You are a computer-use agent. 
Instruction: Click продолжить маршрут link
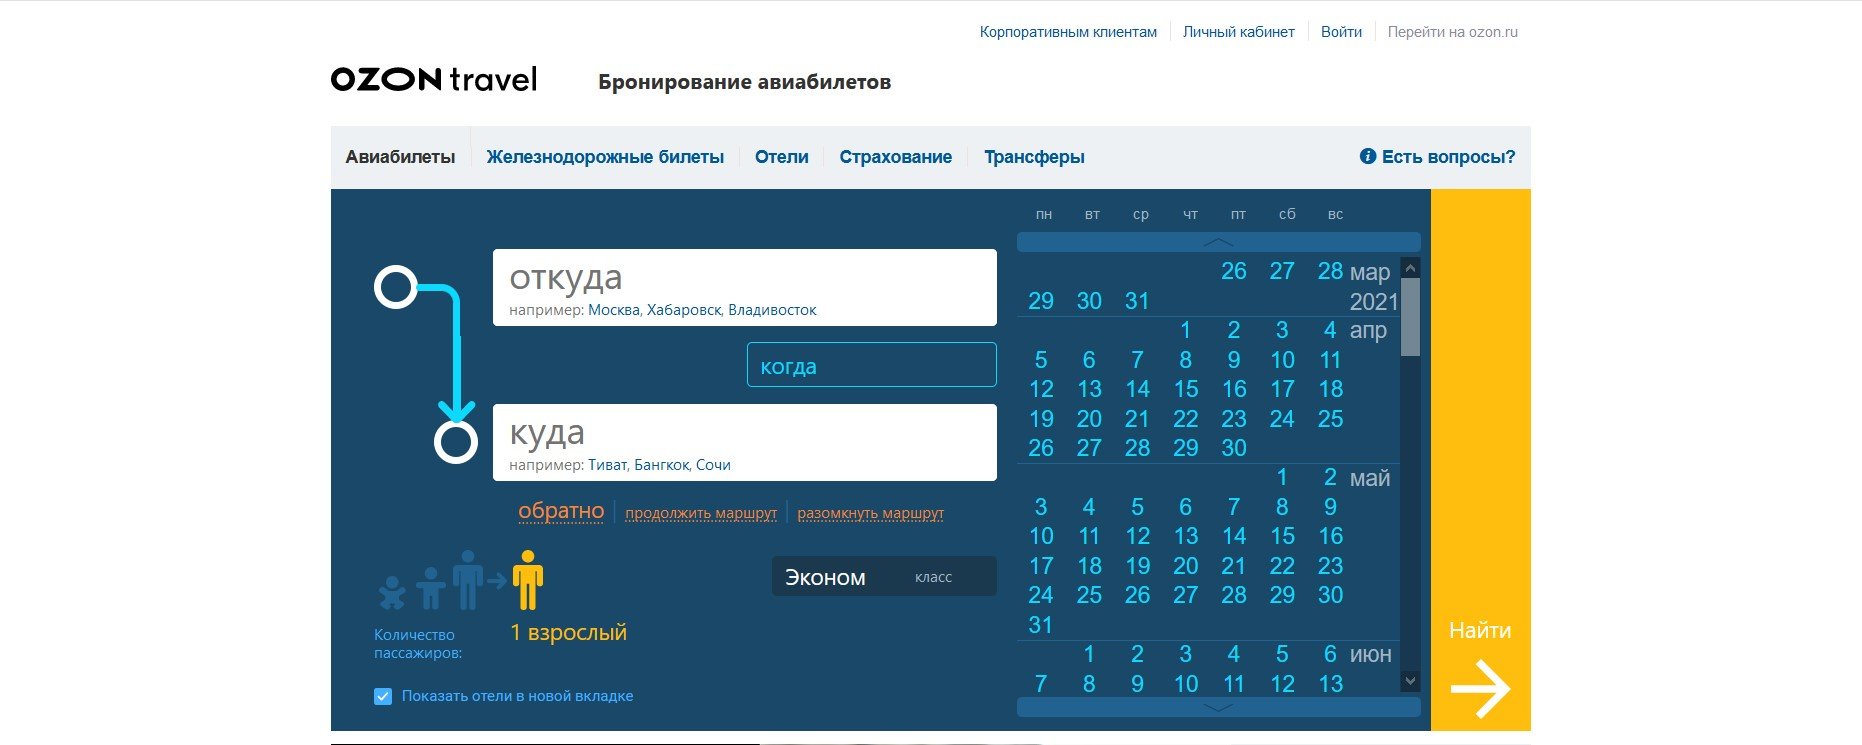point(701,513)
